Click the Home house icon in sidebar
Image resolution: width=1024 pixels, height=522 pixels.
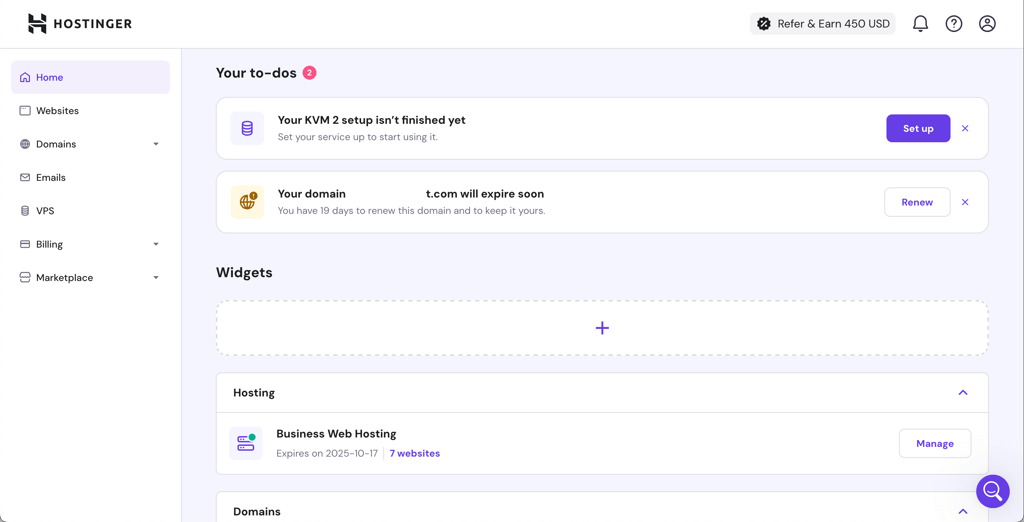pyautogui.click(x=25, y=77)
